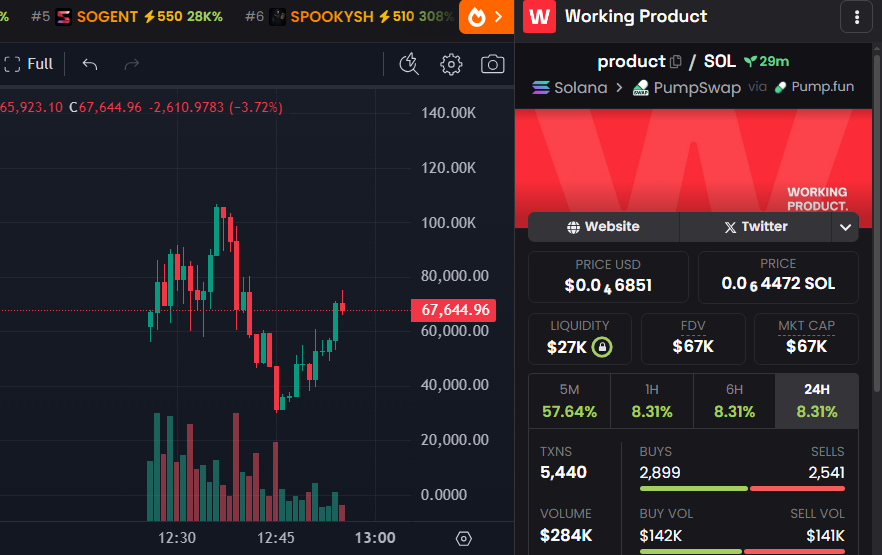Click the 13:00 time axis label
The width and height of the screenshot is (882, 555).
point(375,538)
